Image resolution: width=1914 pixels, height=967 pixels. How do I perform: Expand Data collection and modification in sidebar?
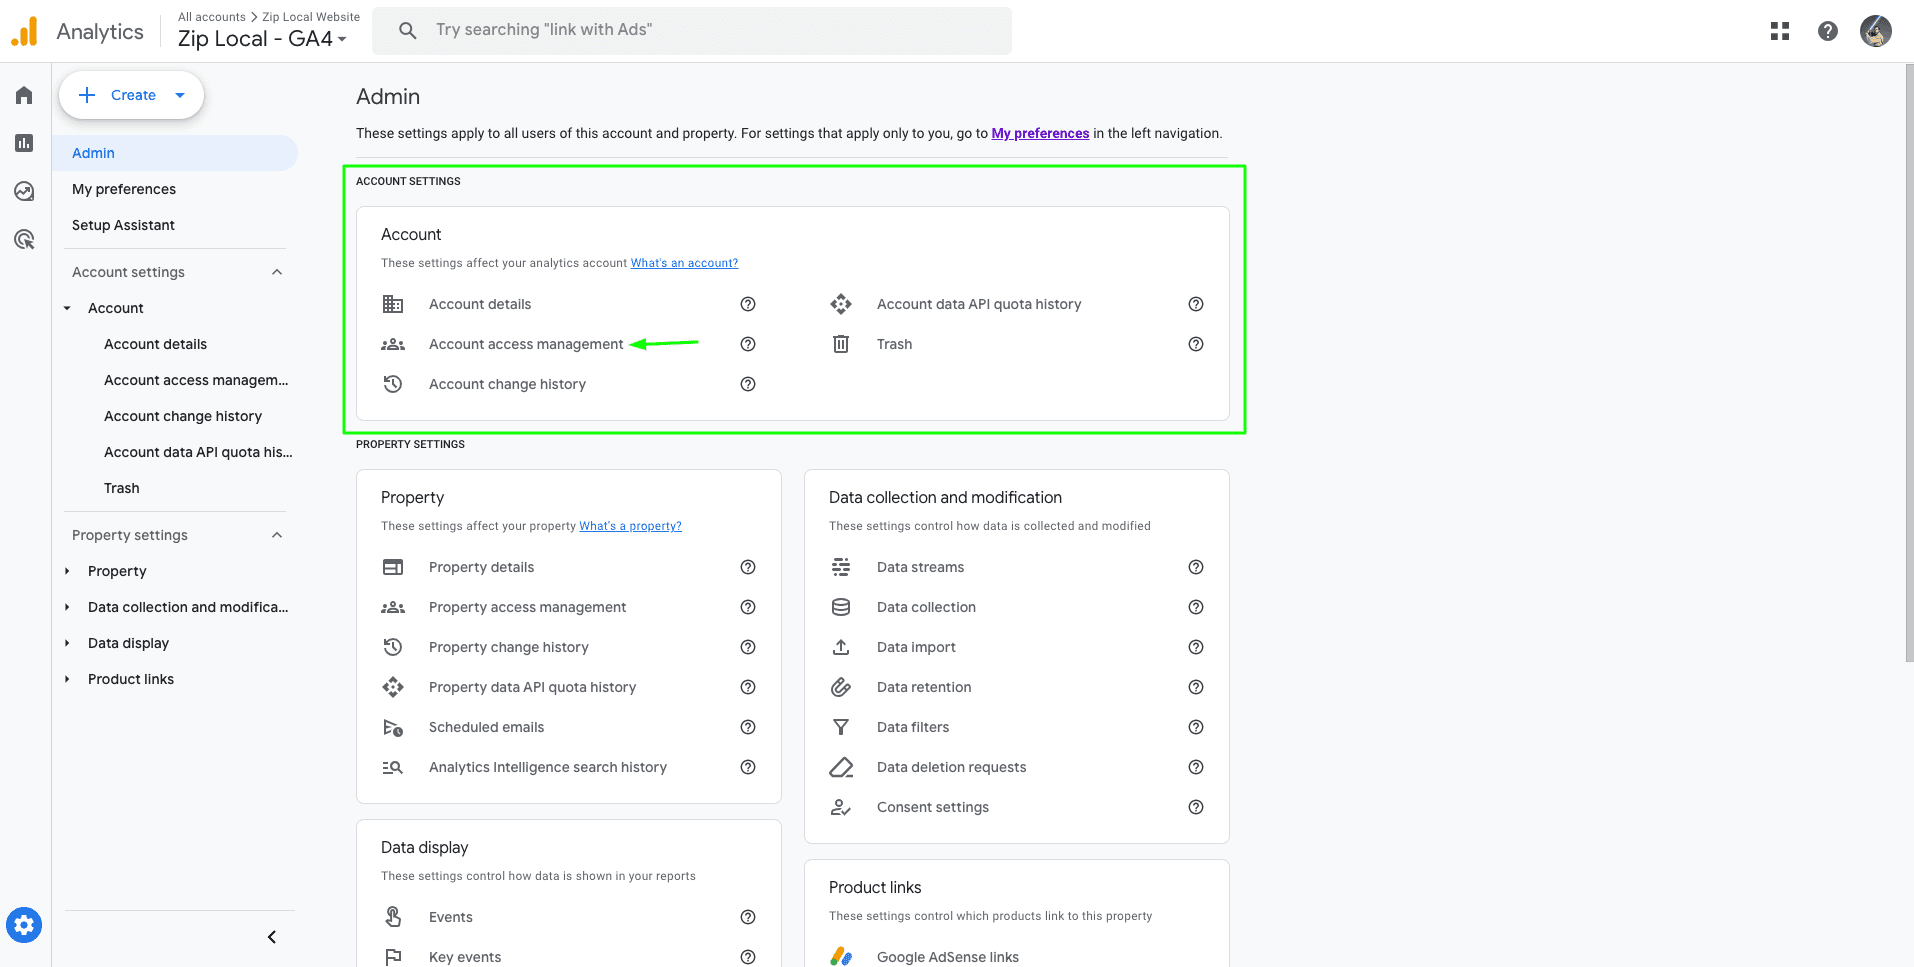[x=67, y=607]
